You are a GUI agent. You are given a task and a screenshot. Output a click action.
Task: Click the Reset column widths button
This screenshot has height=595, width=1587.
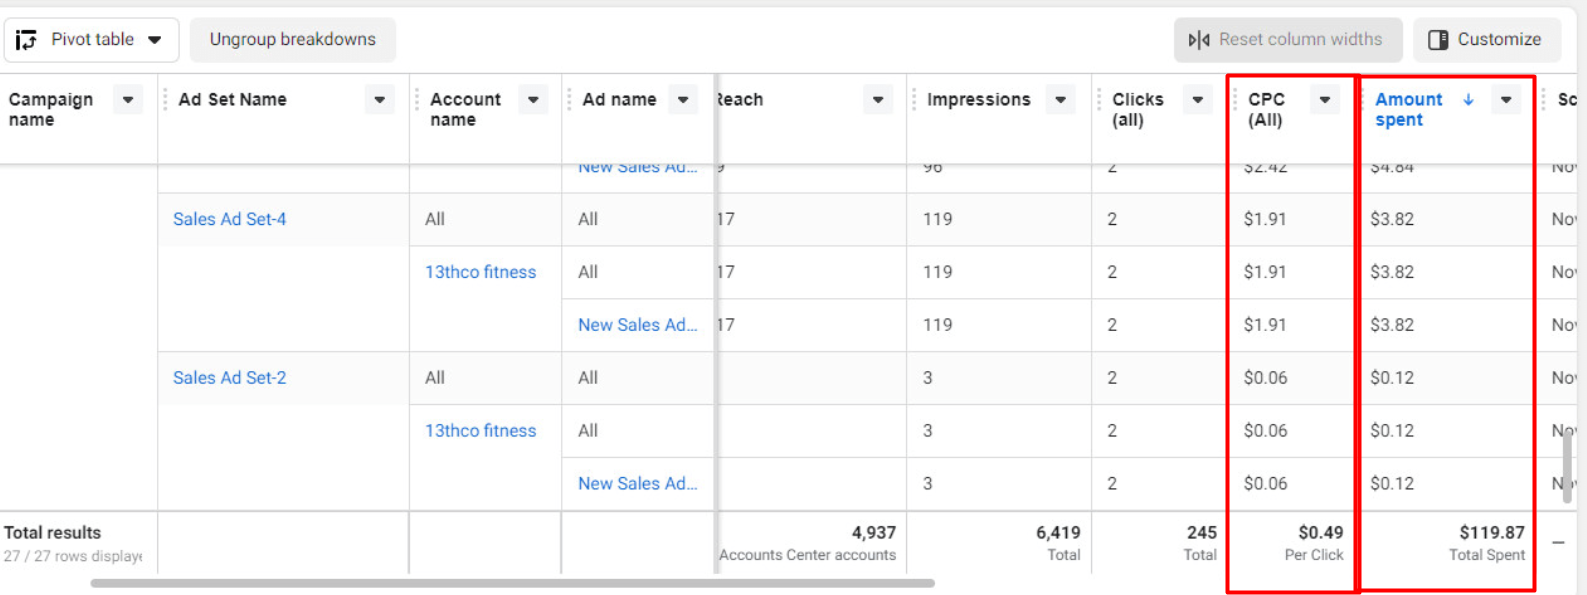pos(1287,40)
